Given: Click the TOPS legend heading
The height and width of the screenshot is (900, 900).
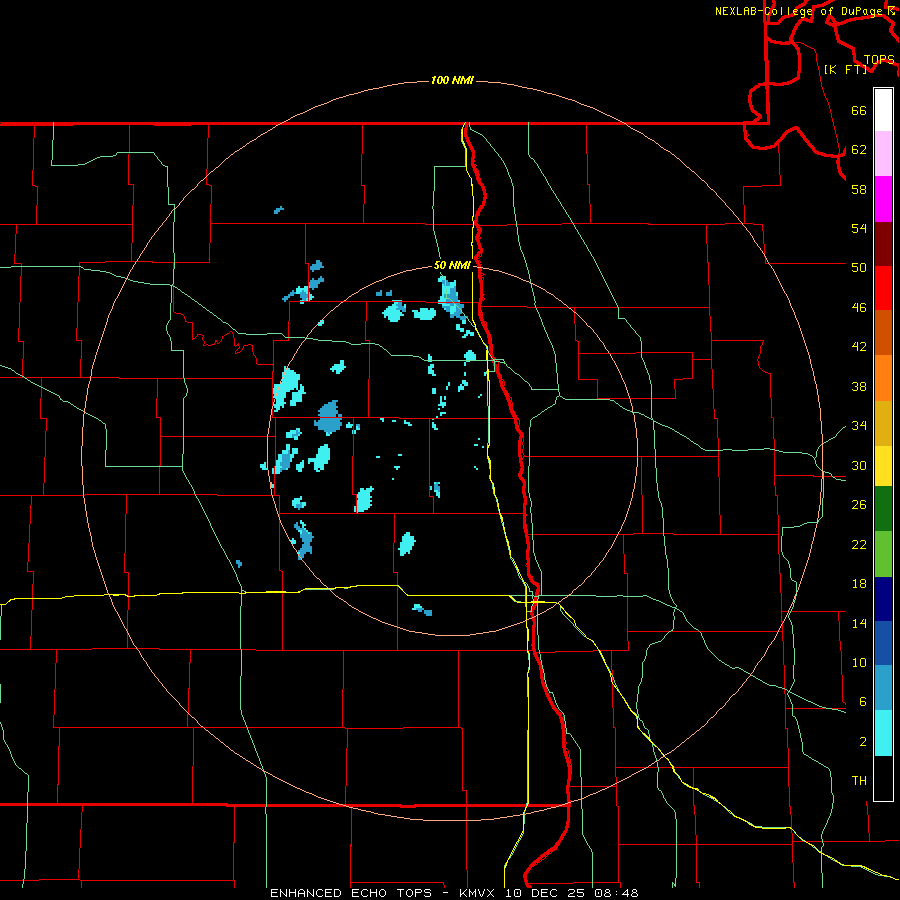Looking at the screenshot, I should coord(879,60).
